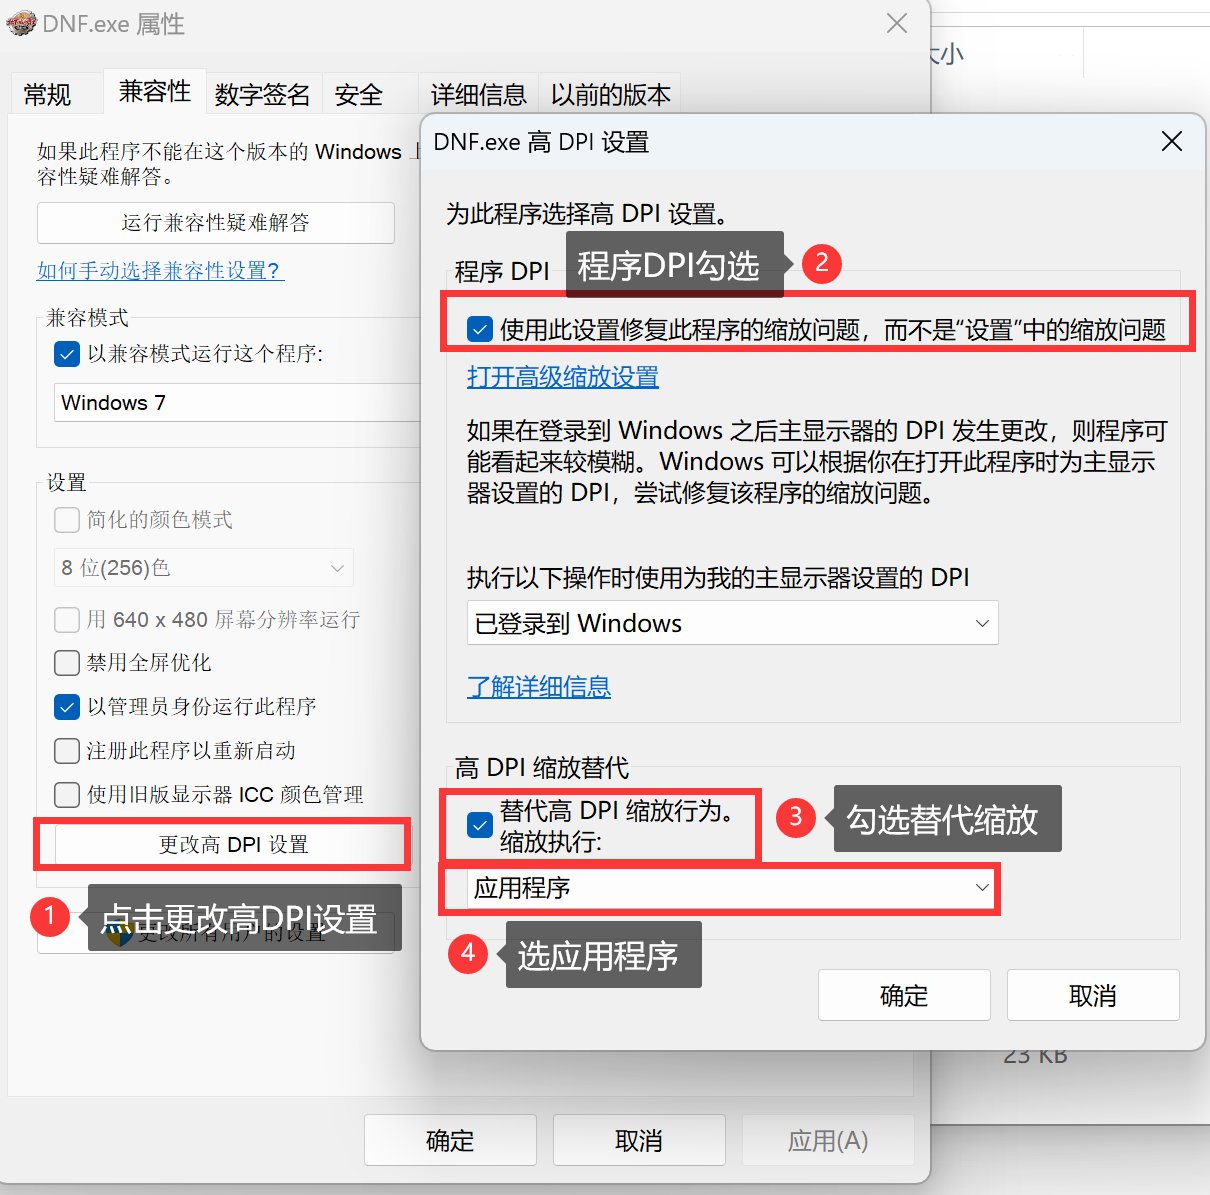The height and width of the screenshot is (1195, 1210).
Task: Open the 应用程序 scaling dropdown
Action: point(733,888)
